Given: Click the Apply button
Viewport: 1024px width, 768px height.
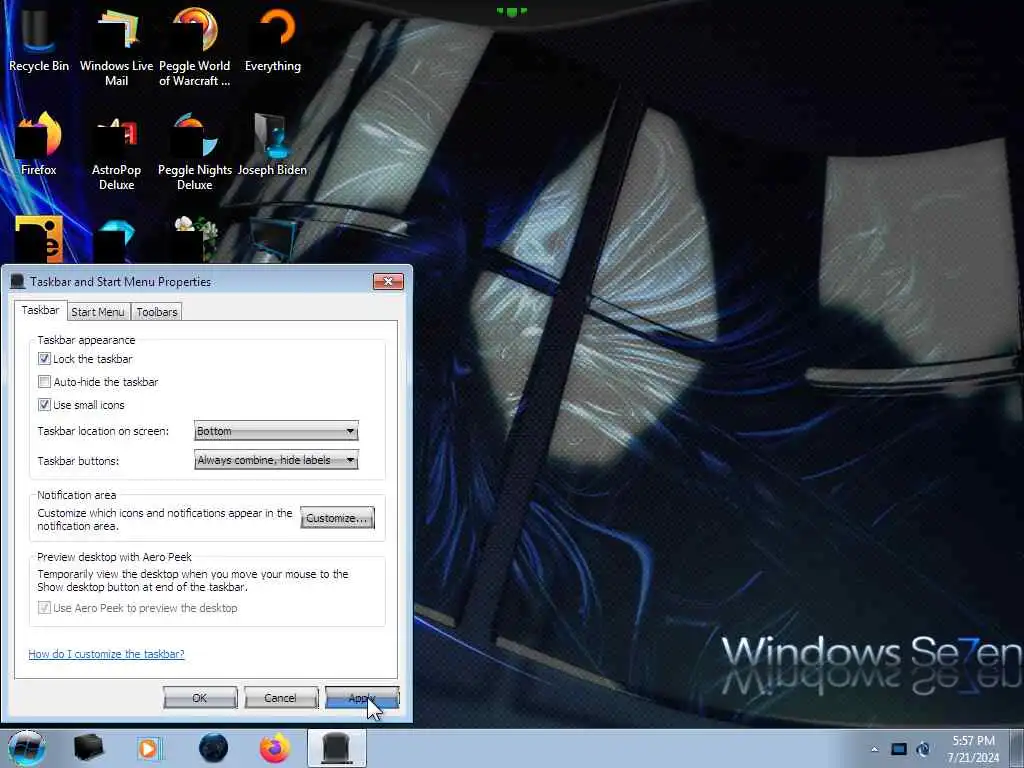Looking at the screenshot, I should click(362, 698).
